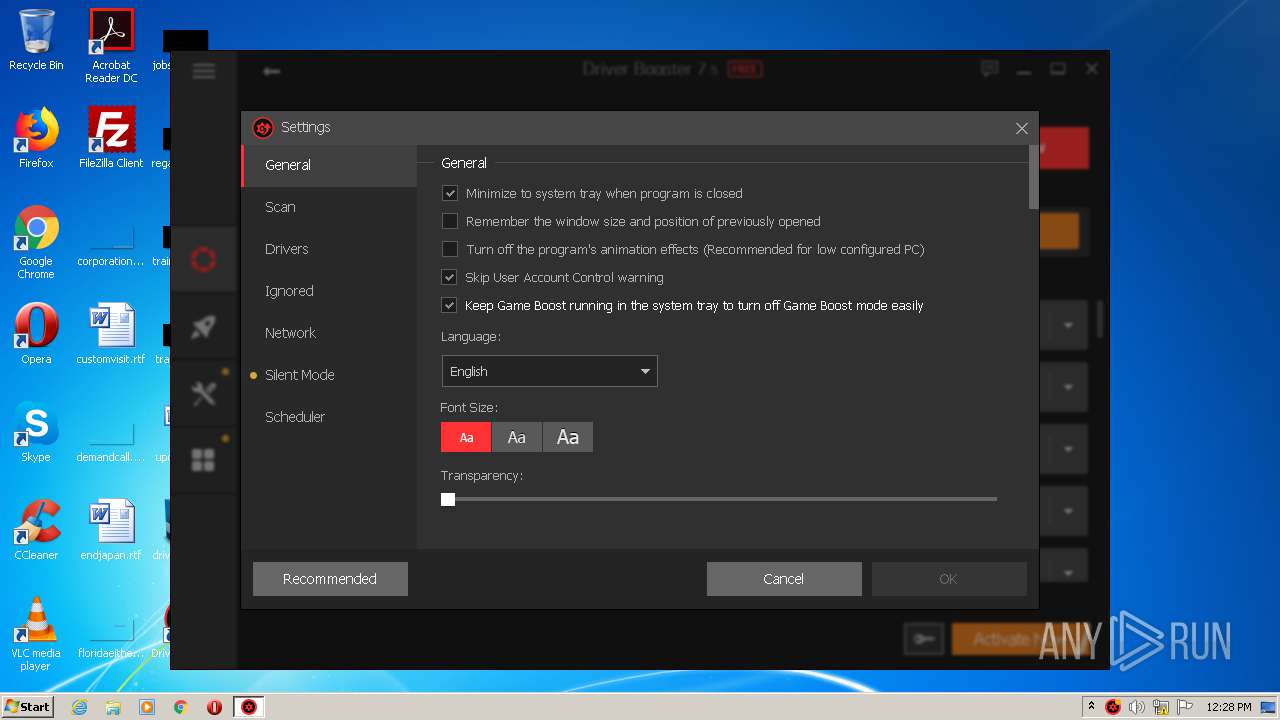Select the medium font size option

pos(517,437)
